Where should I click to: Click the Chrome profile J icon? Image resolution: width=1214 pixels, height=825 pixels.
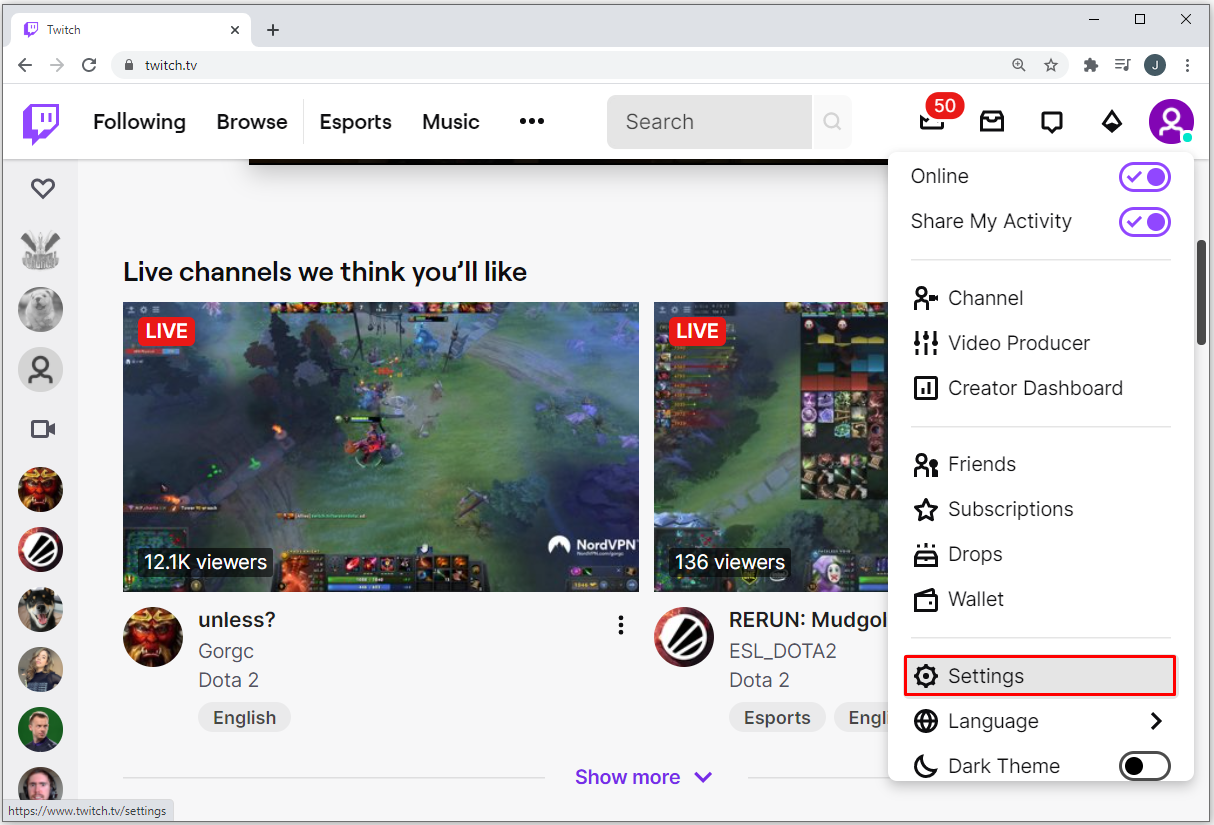(x=1155, y=65)
